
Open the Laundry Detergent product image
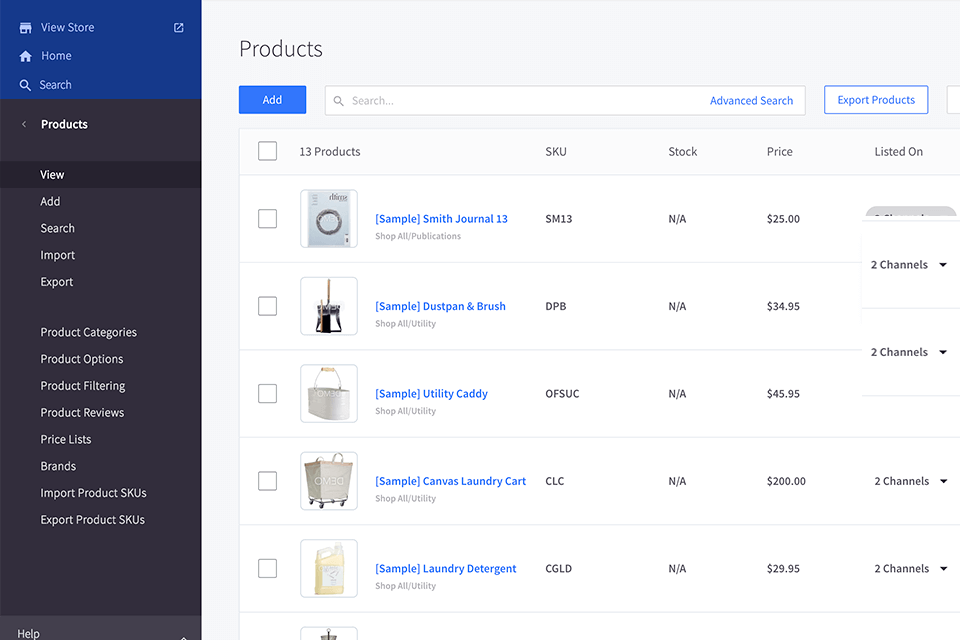(x=328, y=569)
